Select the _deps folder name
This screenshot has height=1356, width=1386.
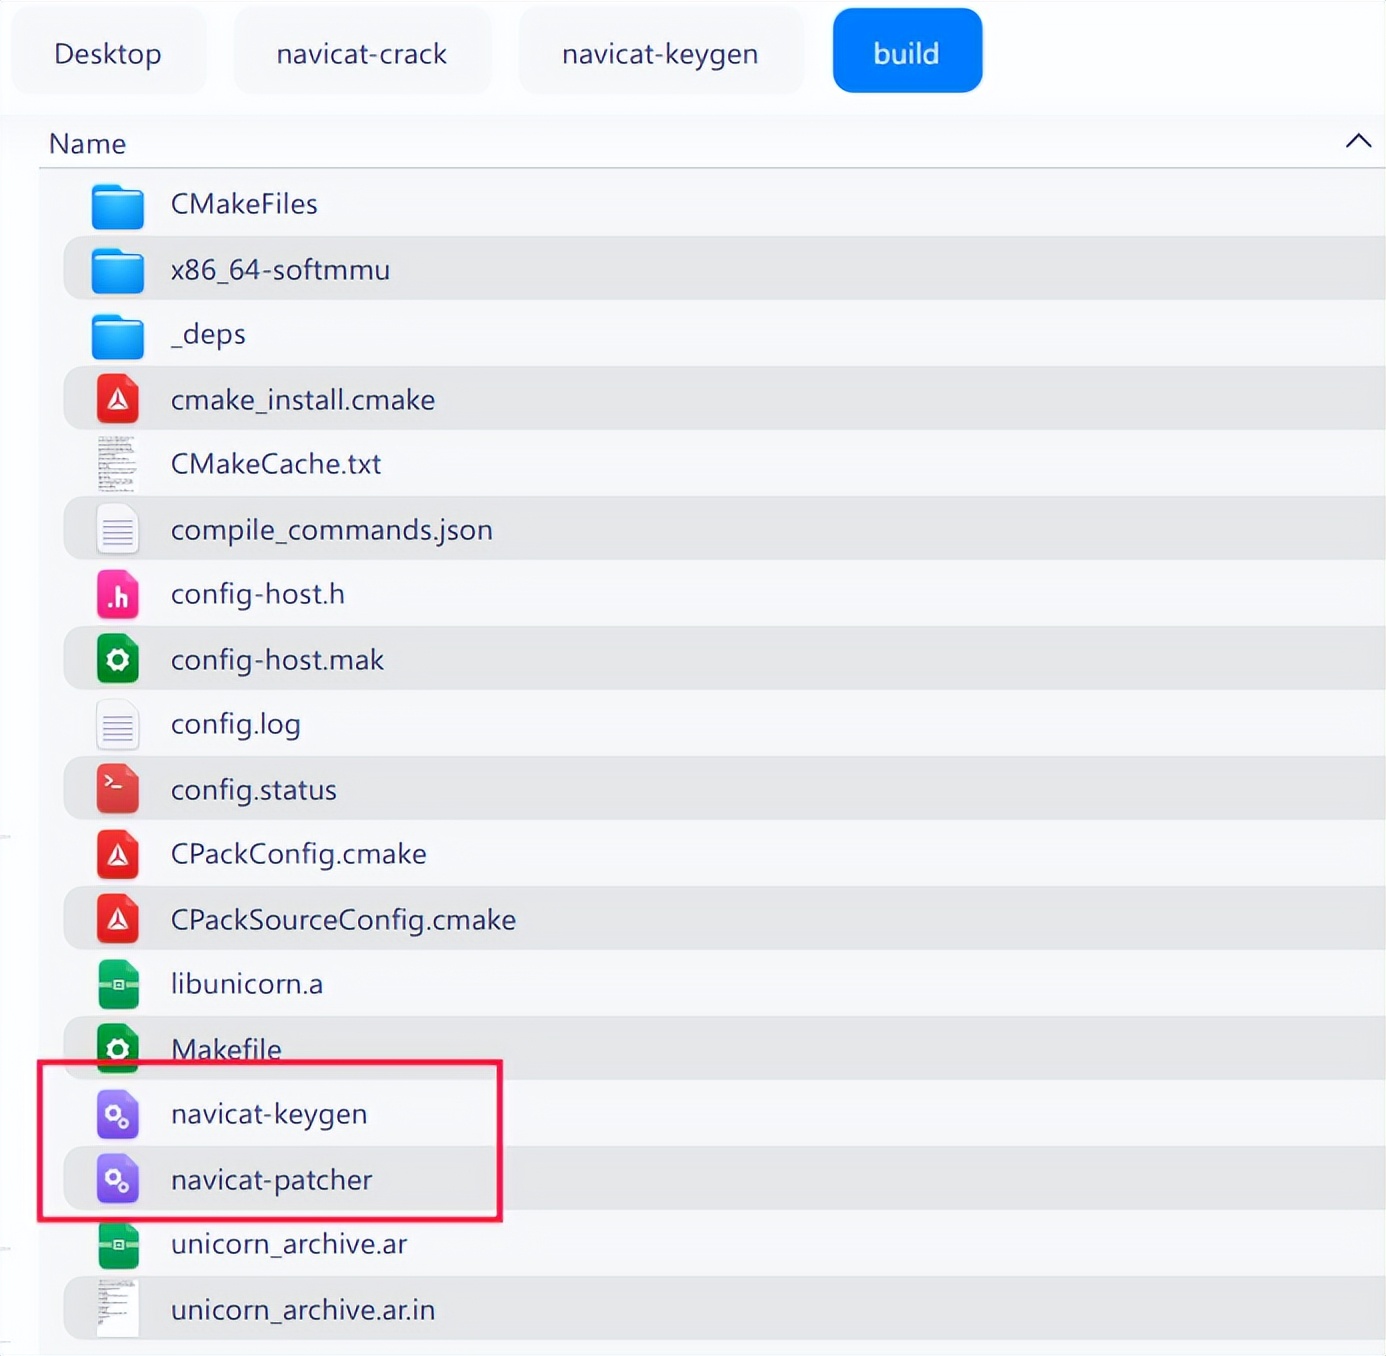pos(208,335)
